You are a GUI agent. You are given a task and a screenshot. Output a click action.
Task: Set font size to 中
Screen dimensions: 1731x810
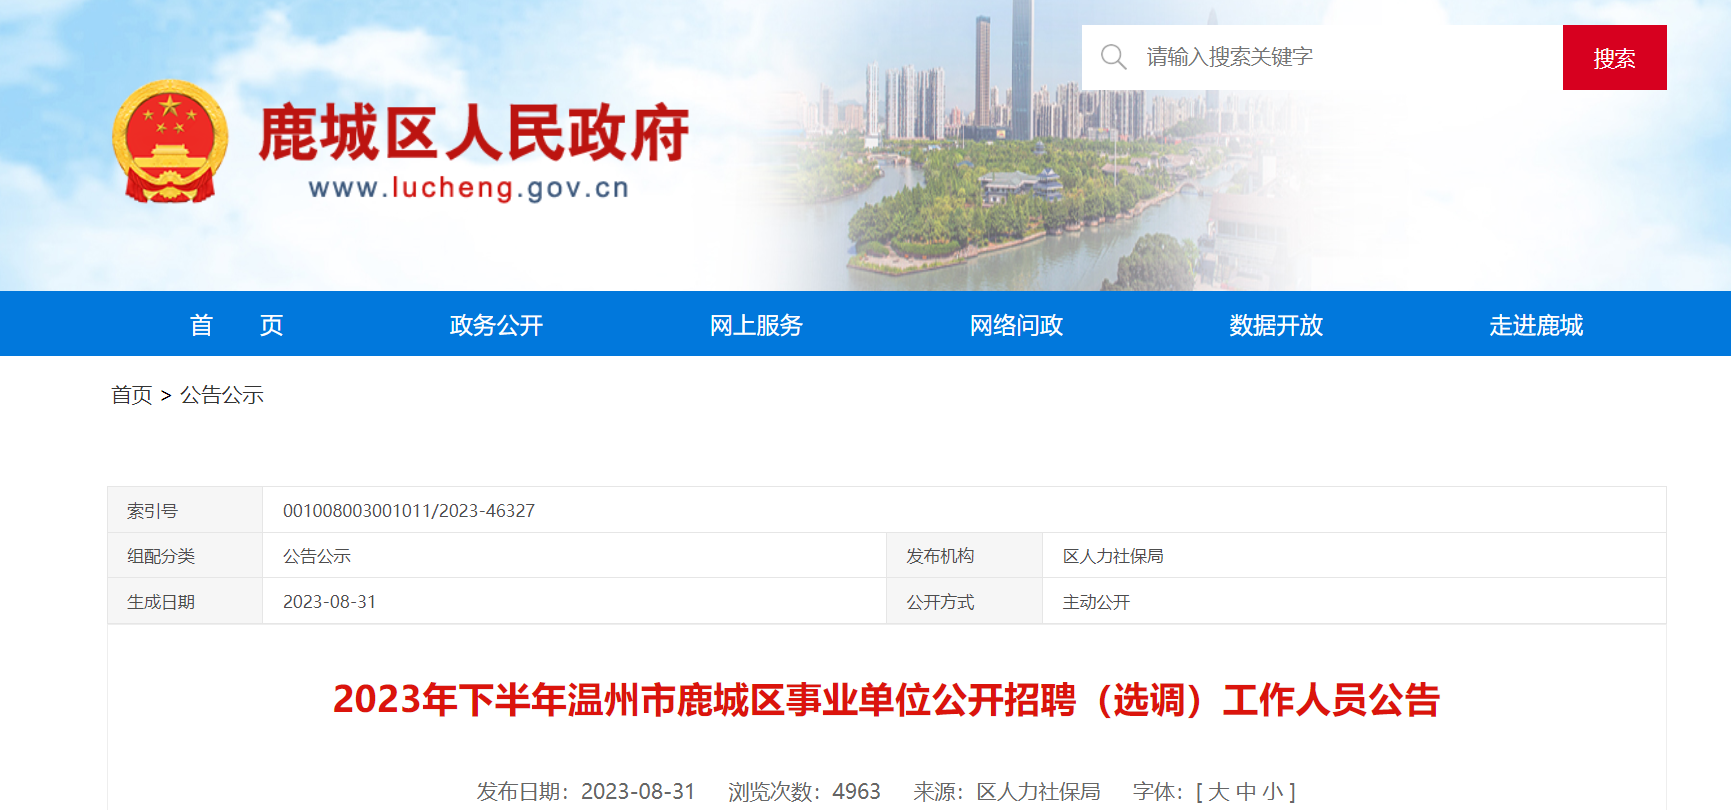click(1245, 792)
